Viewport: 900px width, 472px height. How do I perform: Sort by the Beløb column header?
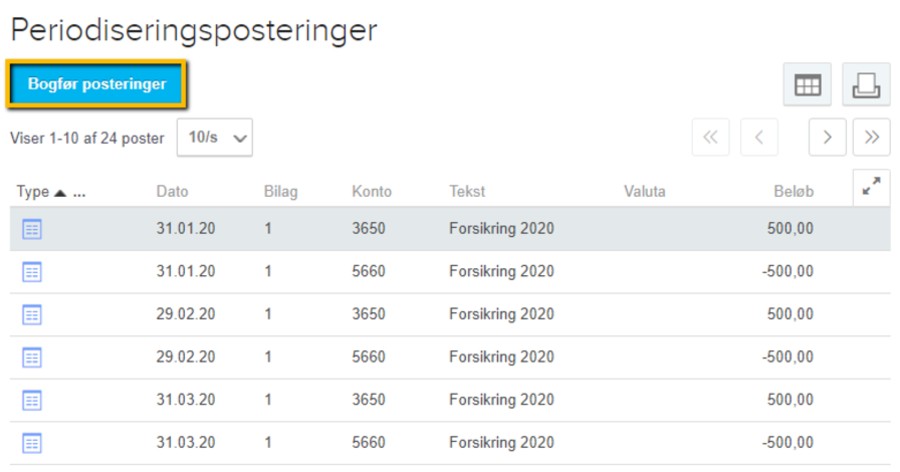point(793,192)
